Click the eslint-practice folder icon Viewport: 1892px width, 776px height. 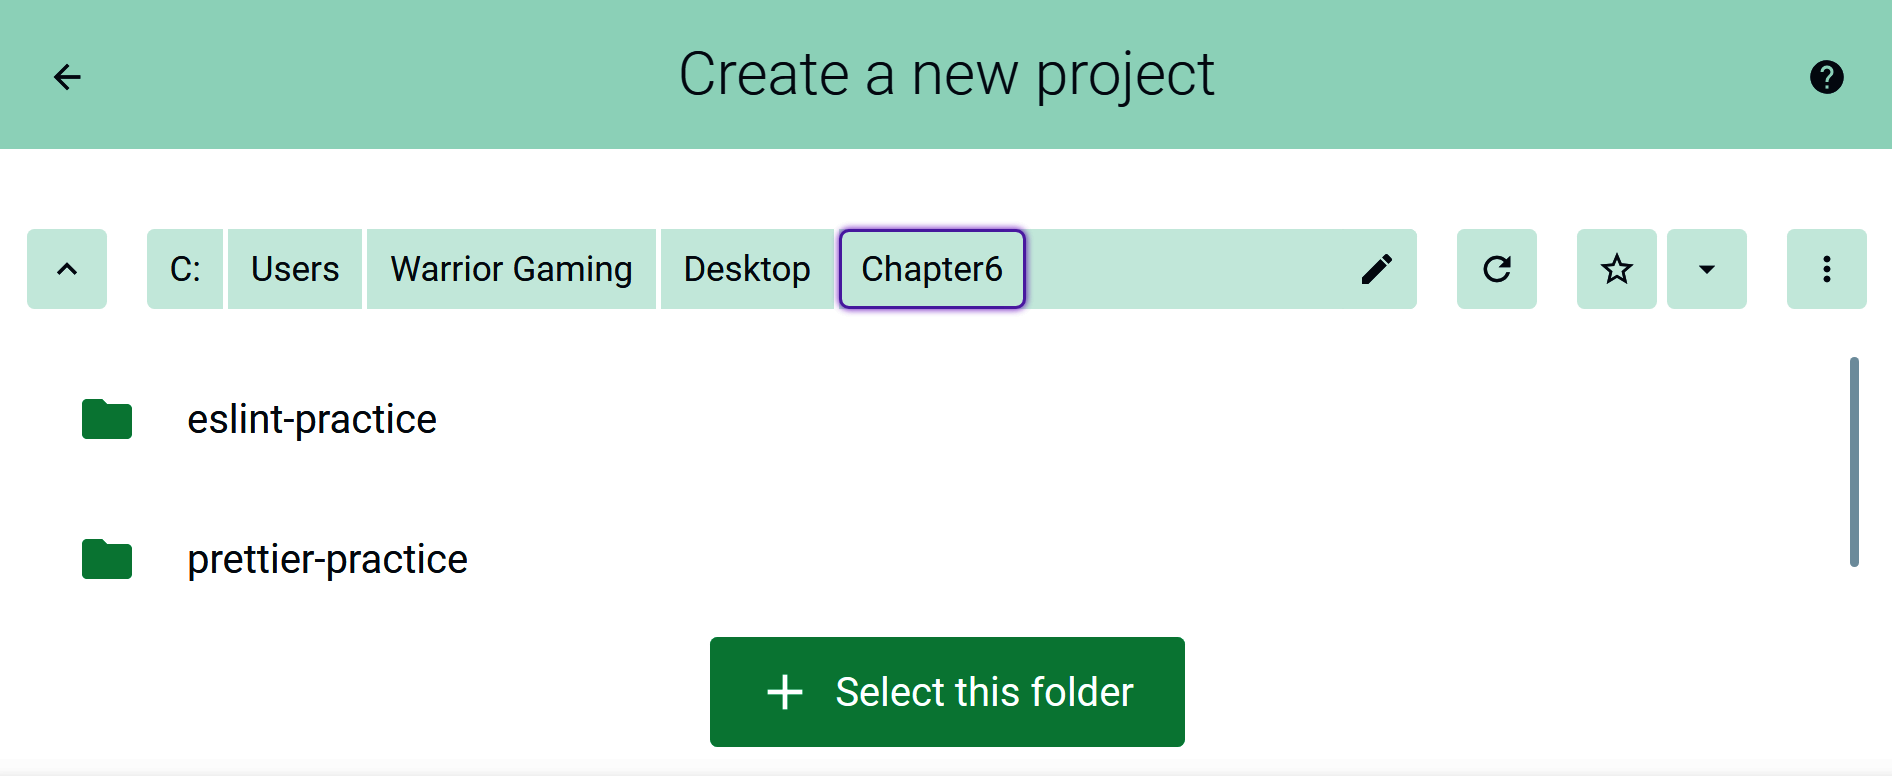pos(107,419)
